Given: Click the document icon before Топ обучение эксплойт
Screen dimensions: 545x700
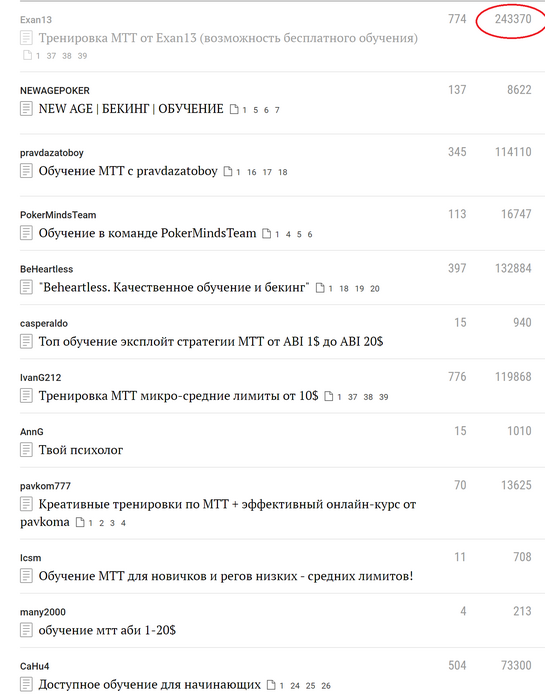Looking at the screenshot, I should click(x=26, y=342).
